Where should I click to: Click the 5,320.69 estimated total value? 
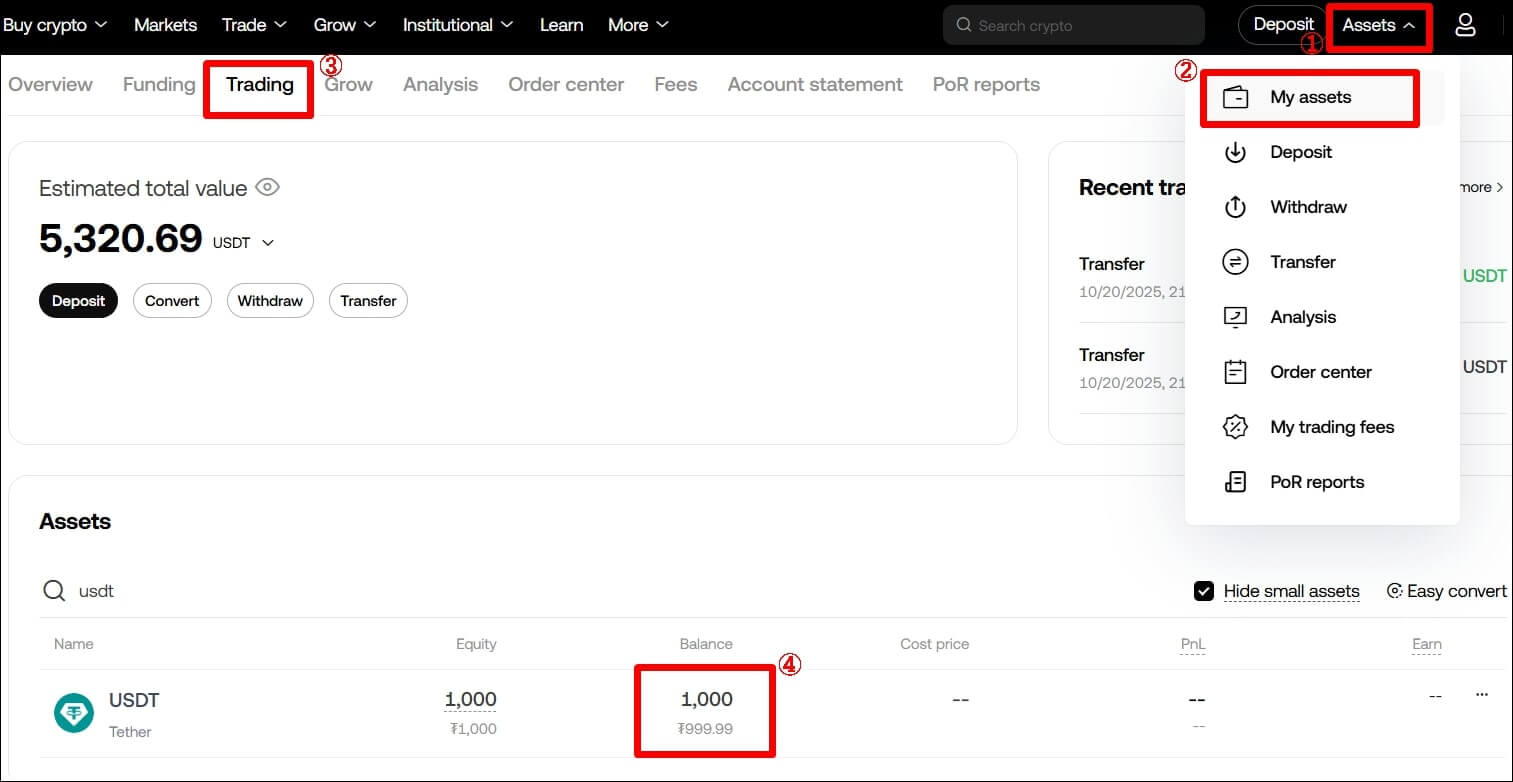click(x=121, y=238)
